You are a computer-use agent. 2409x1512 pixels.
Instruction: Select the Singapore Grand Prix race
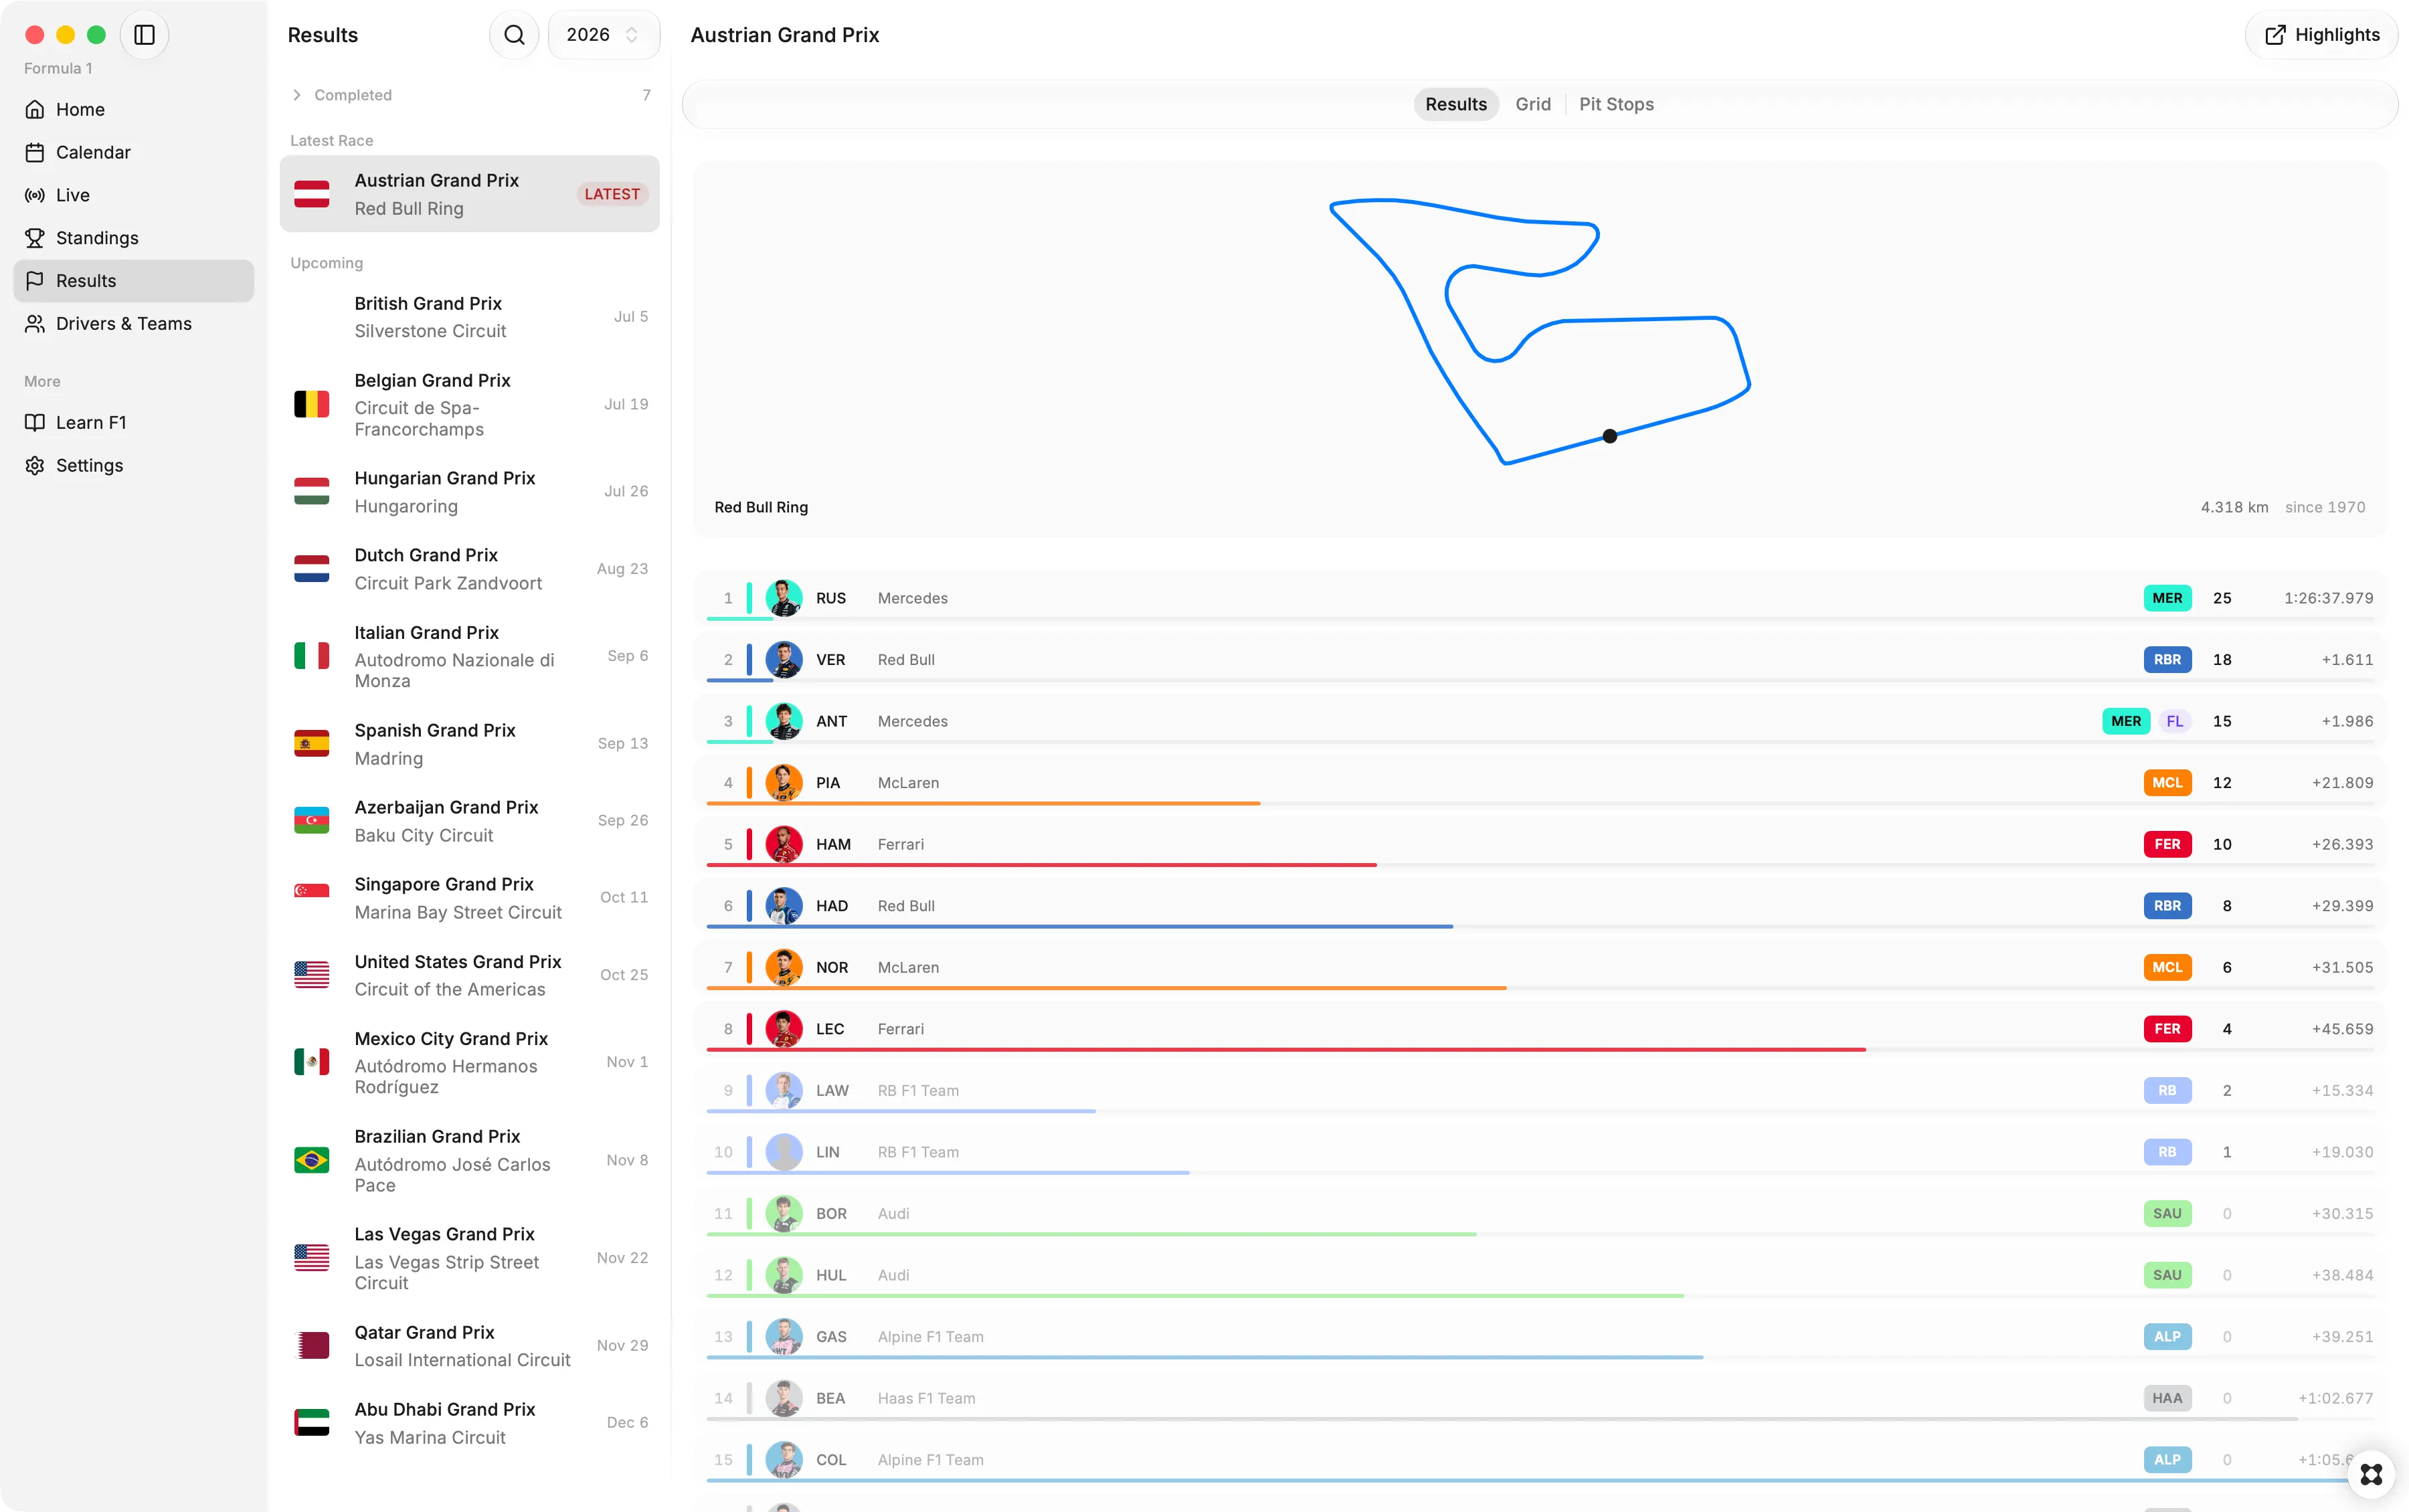point(469,898)
